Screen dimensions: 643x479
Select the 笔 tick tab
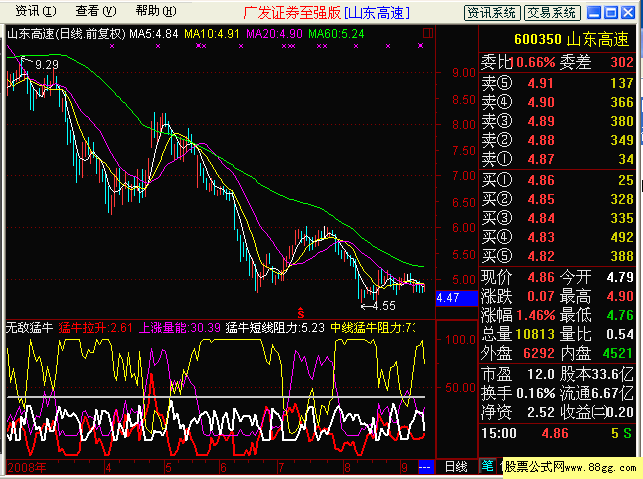(487, 466)
